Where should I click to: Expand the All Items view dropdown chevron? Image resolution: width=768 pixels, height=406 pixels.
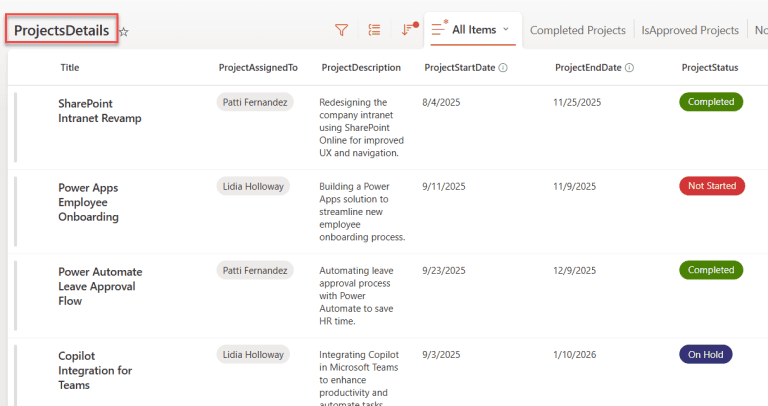[506, 29]
